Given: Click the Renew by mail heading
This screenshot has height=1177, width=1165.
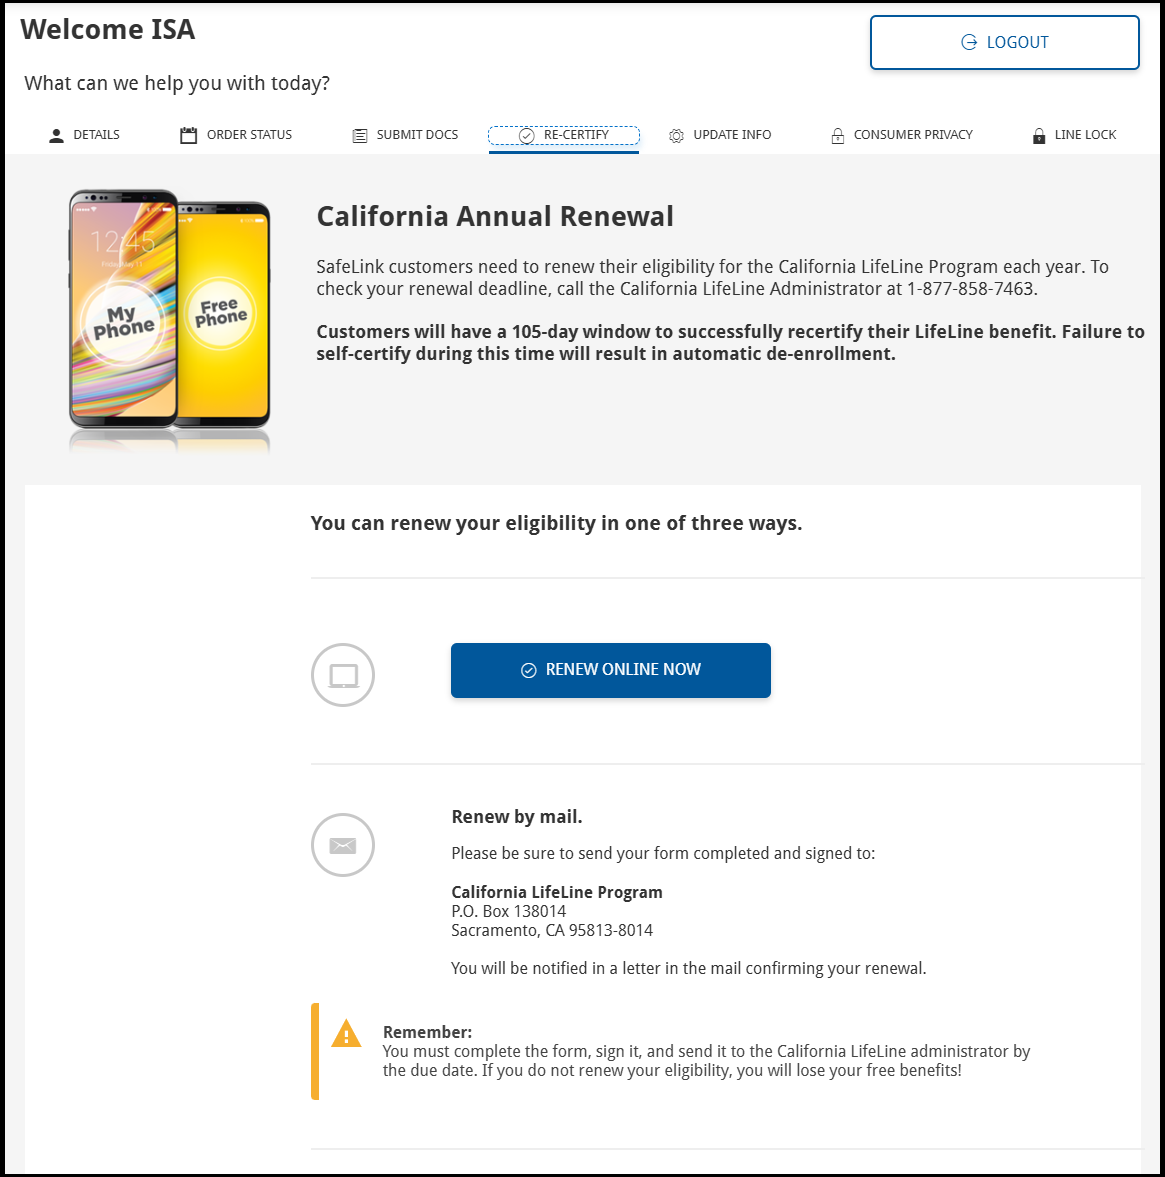Looking at the screenshot, I should pos(516,817).
